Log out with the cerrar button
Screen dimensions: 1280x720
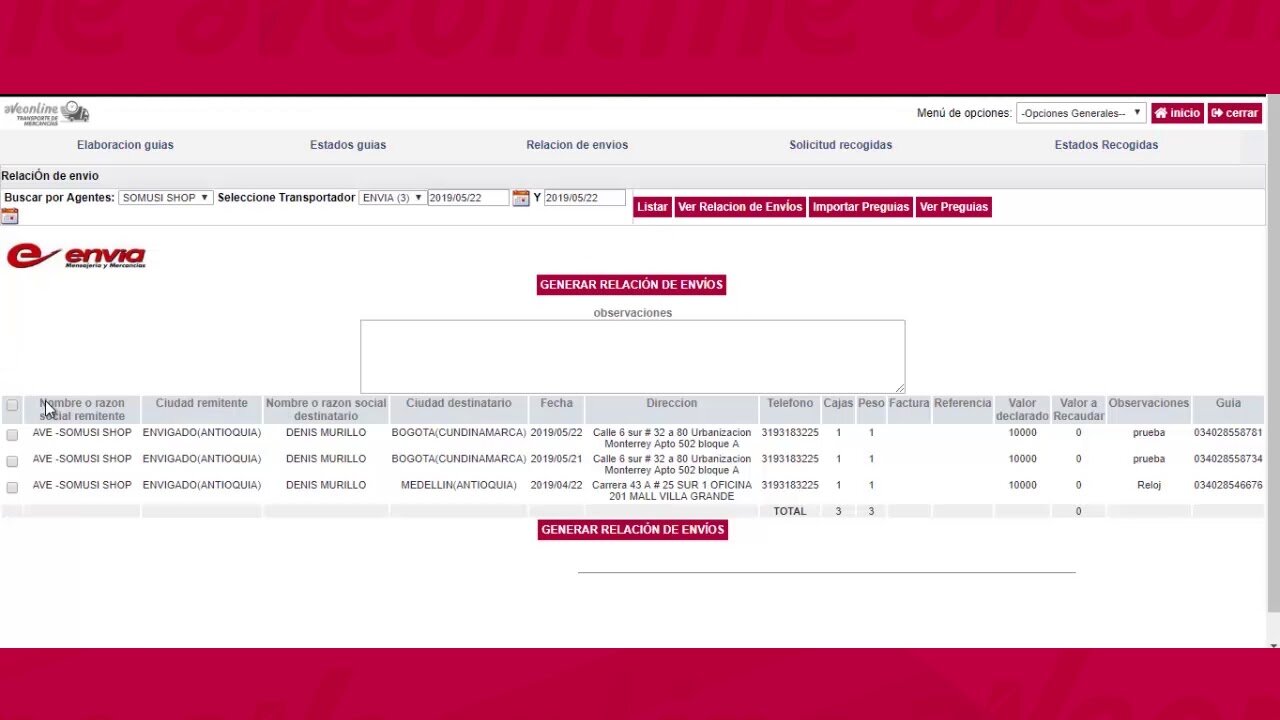1234,113
